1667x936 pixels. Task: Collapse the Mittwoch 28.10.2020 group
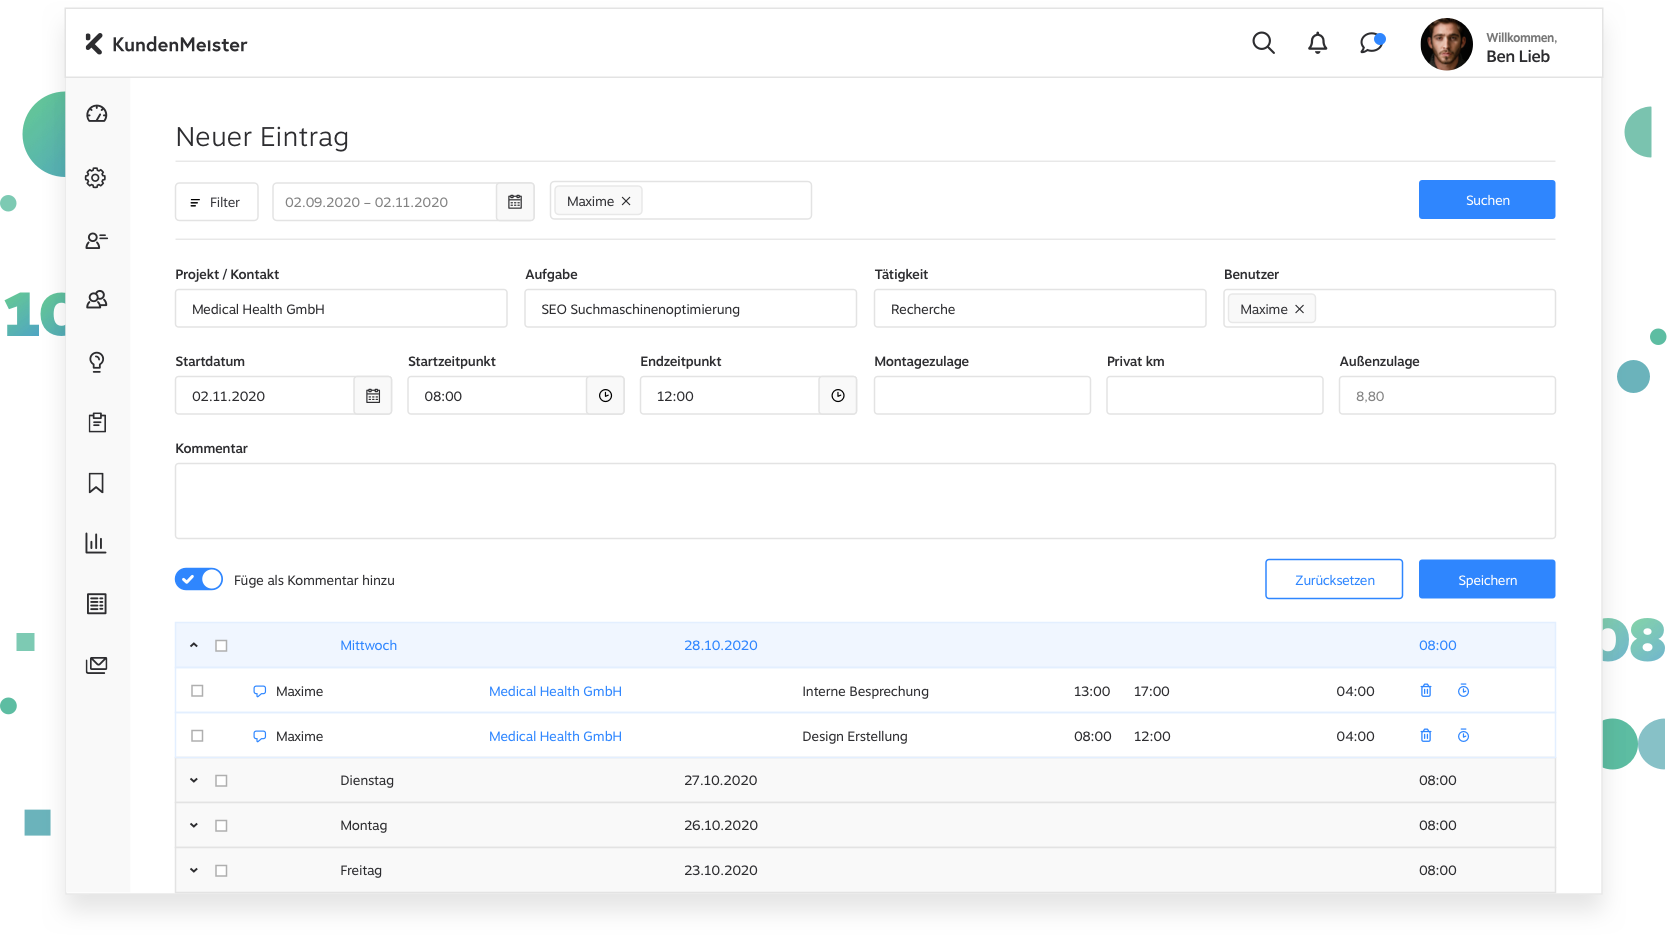(x=194, y=646)
